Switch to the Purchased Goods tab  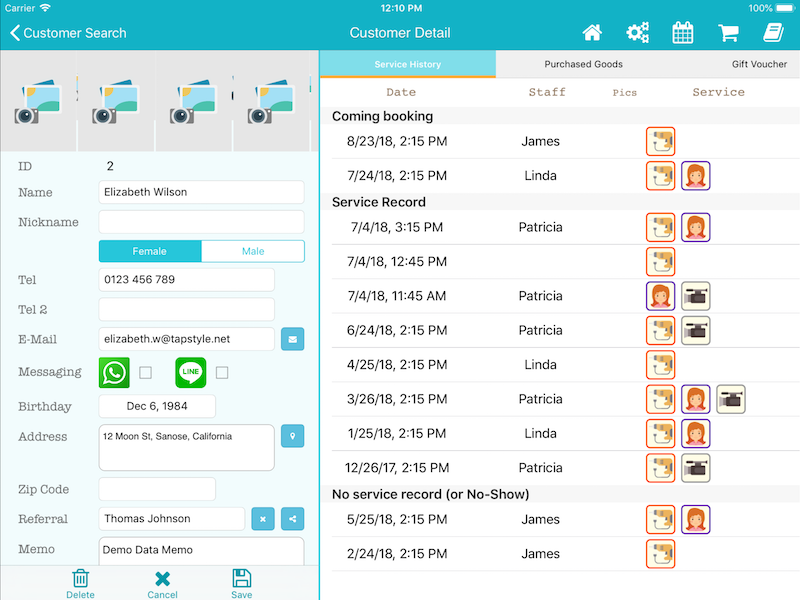[x=583, y=64]
